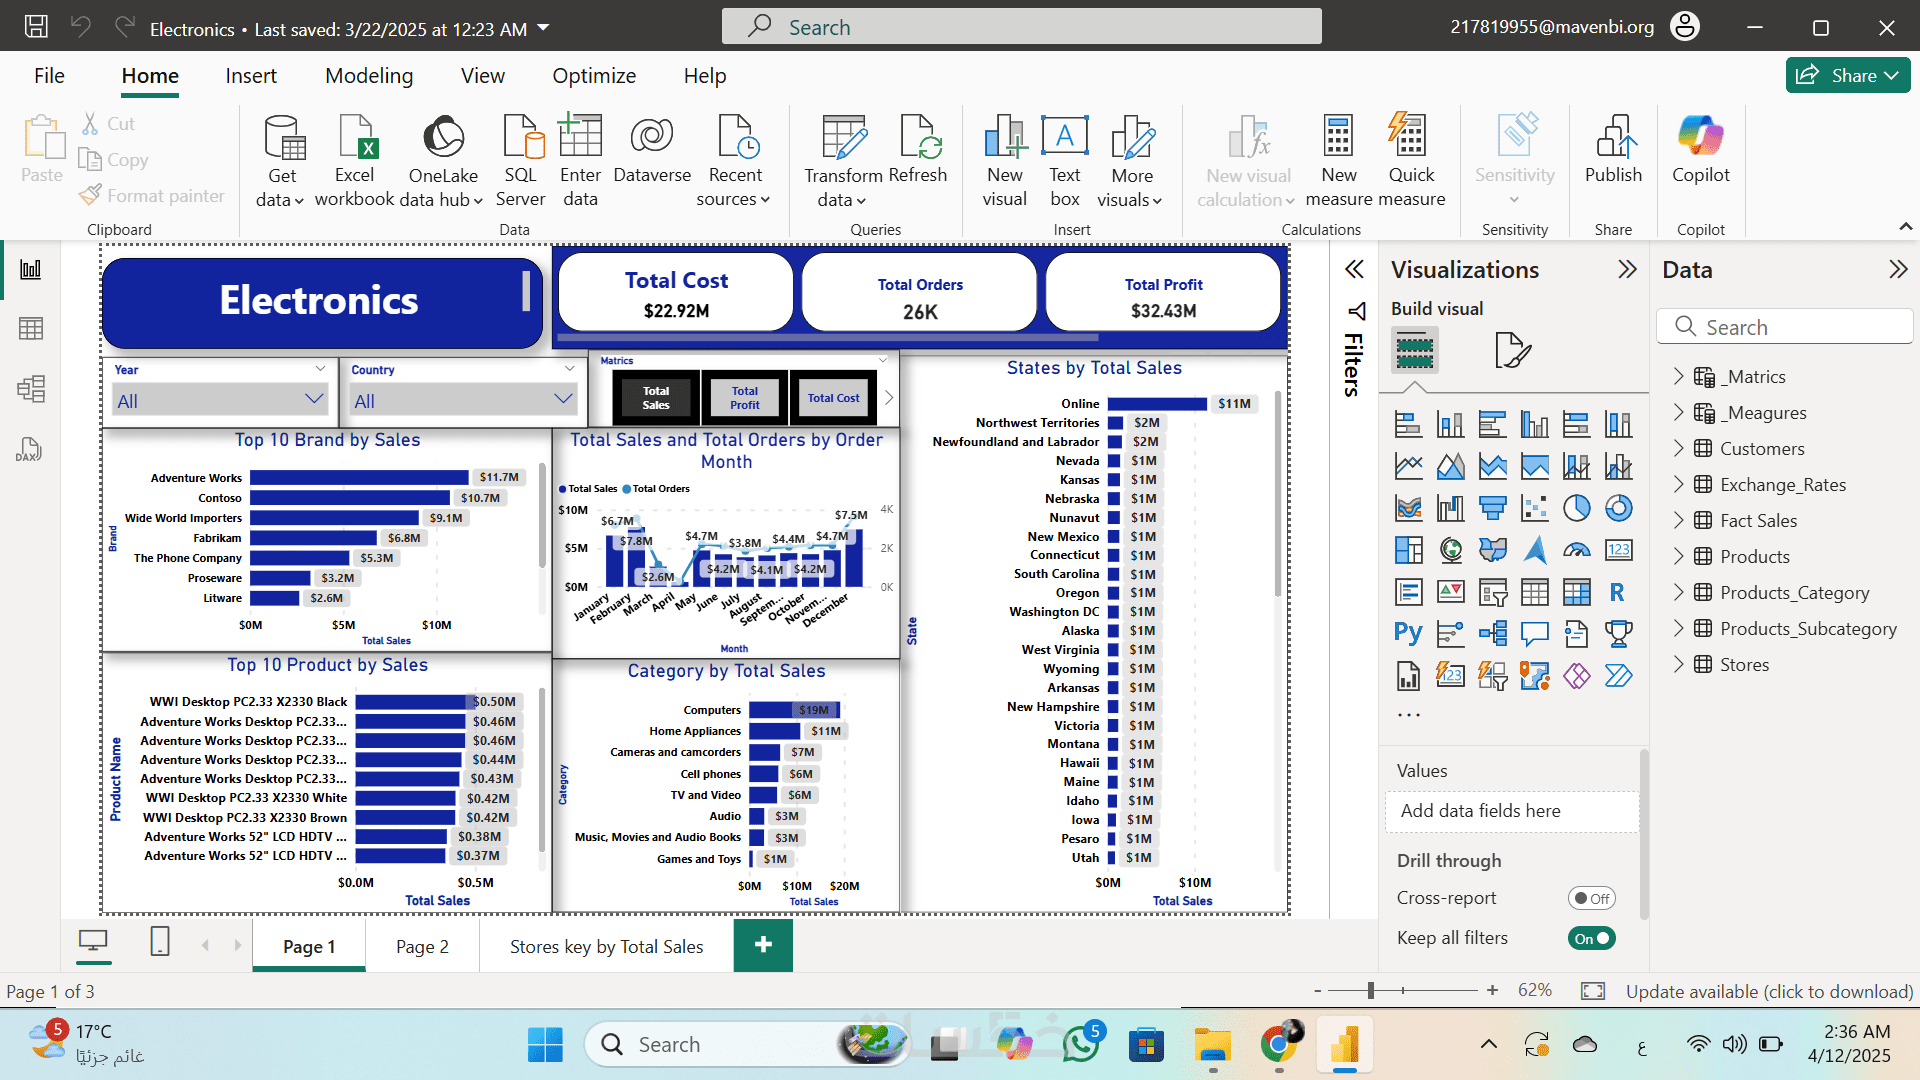
Task: Switch to Model view in left sidebar
Action: coord(31,388)
